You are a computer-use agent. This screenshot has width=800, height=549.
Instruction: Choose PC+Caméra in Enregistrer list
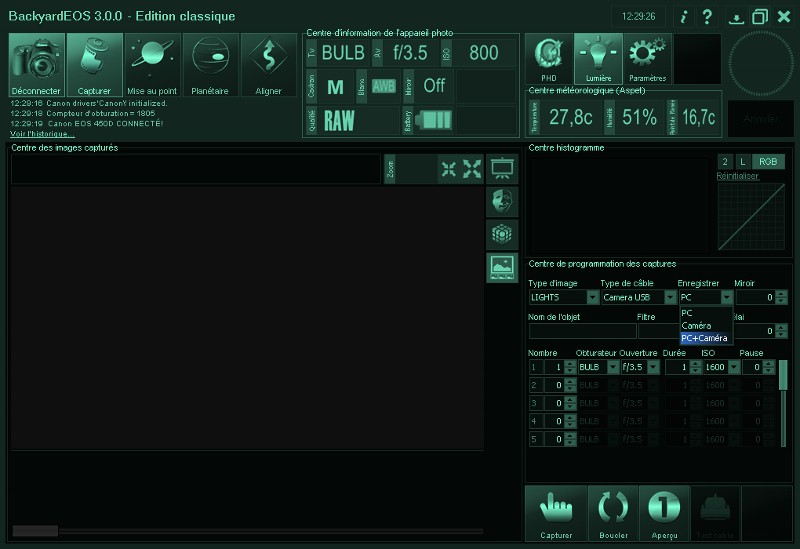[x=706, y=338]
